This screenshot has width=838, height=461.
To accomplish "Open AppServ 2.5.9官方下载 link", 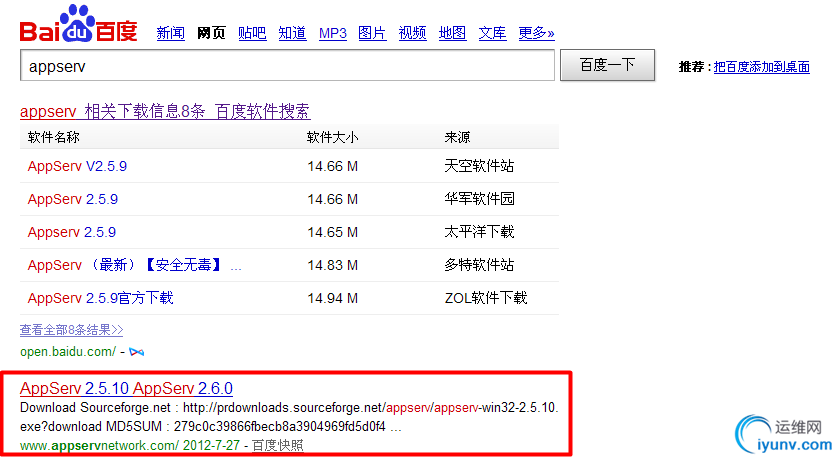I will click(100, 298).
